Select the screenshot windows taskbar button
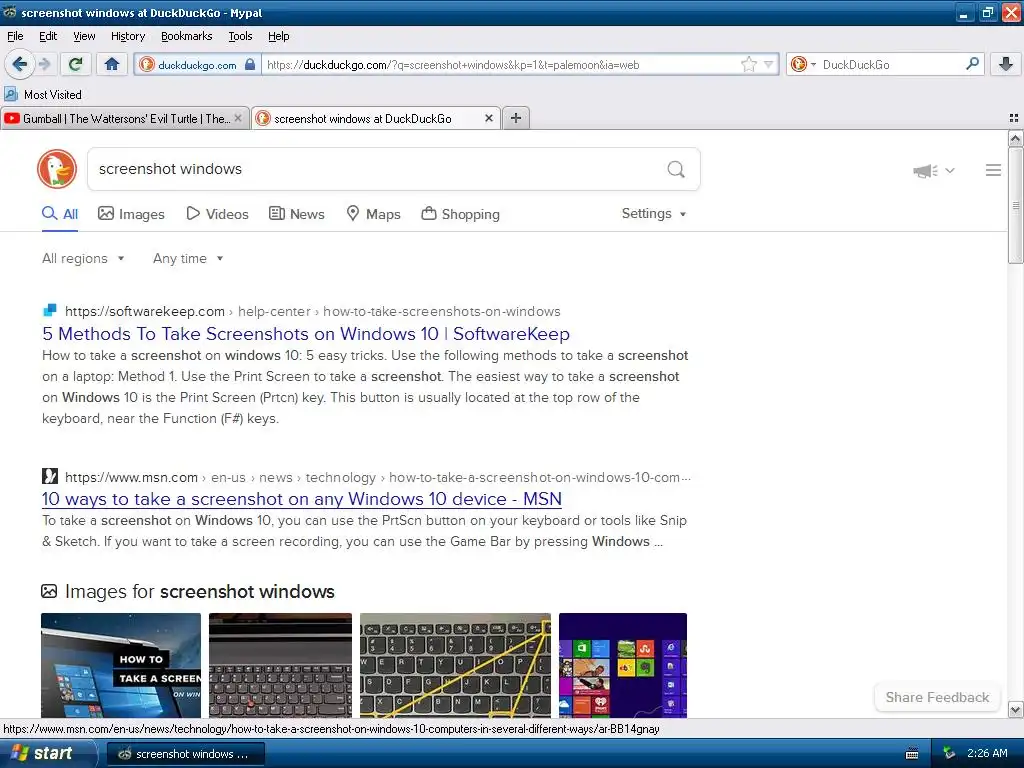1024x768 pixels. click(x=185, y=754)
